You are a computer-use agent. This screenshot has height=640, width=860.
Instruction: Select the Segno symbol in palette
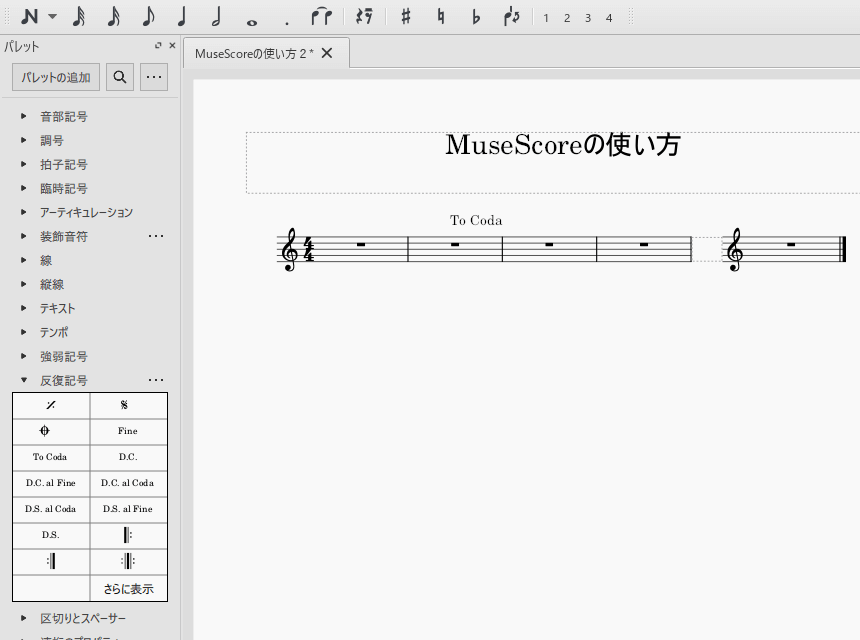tap(128, 405)
